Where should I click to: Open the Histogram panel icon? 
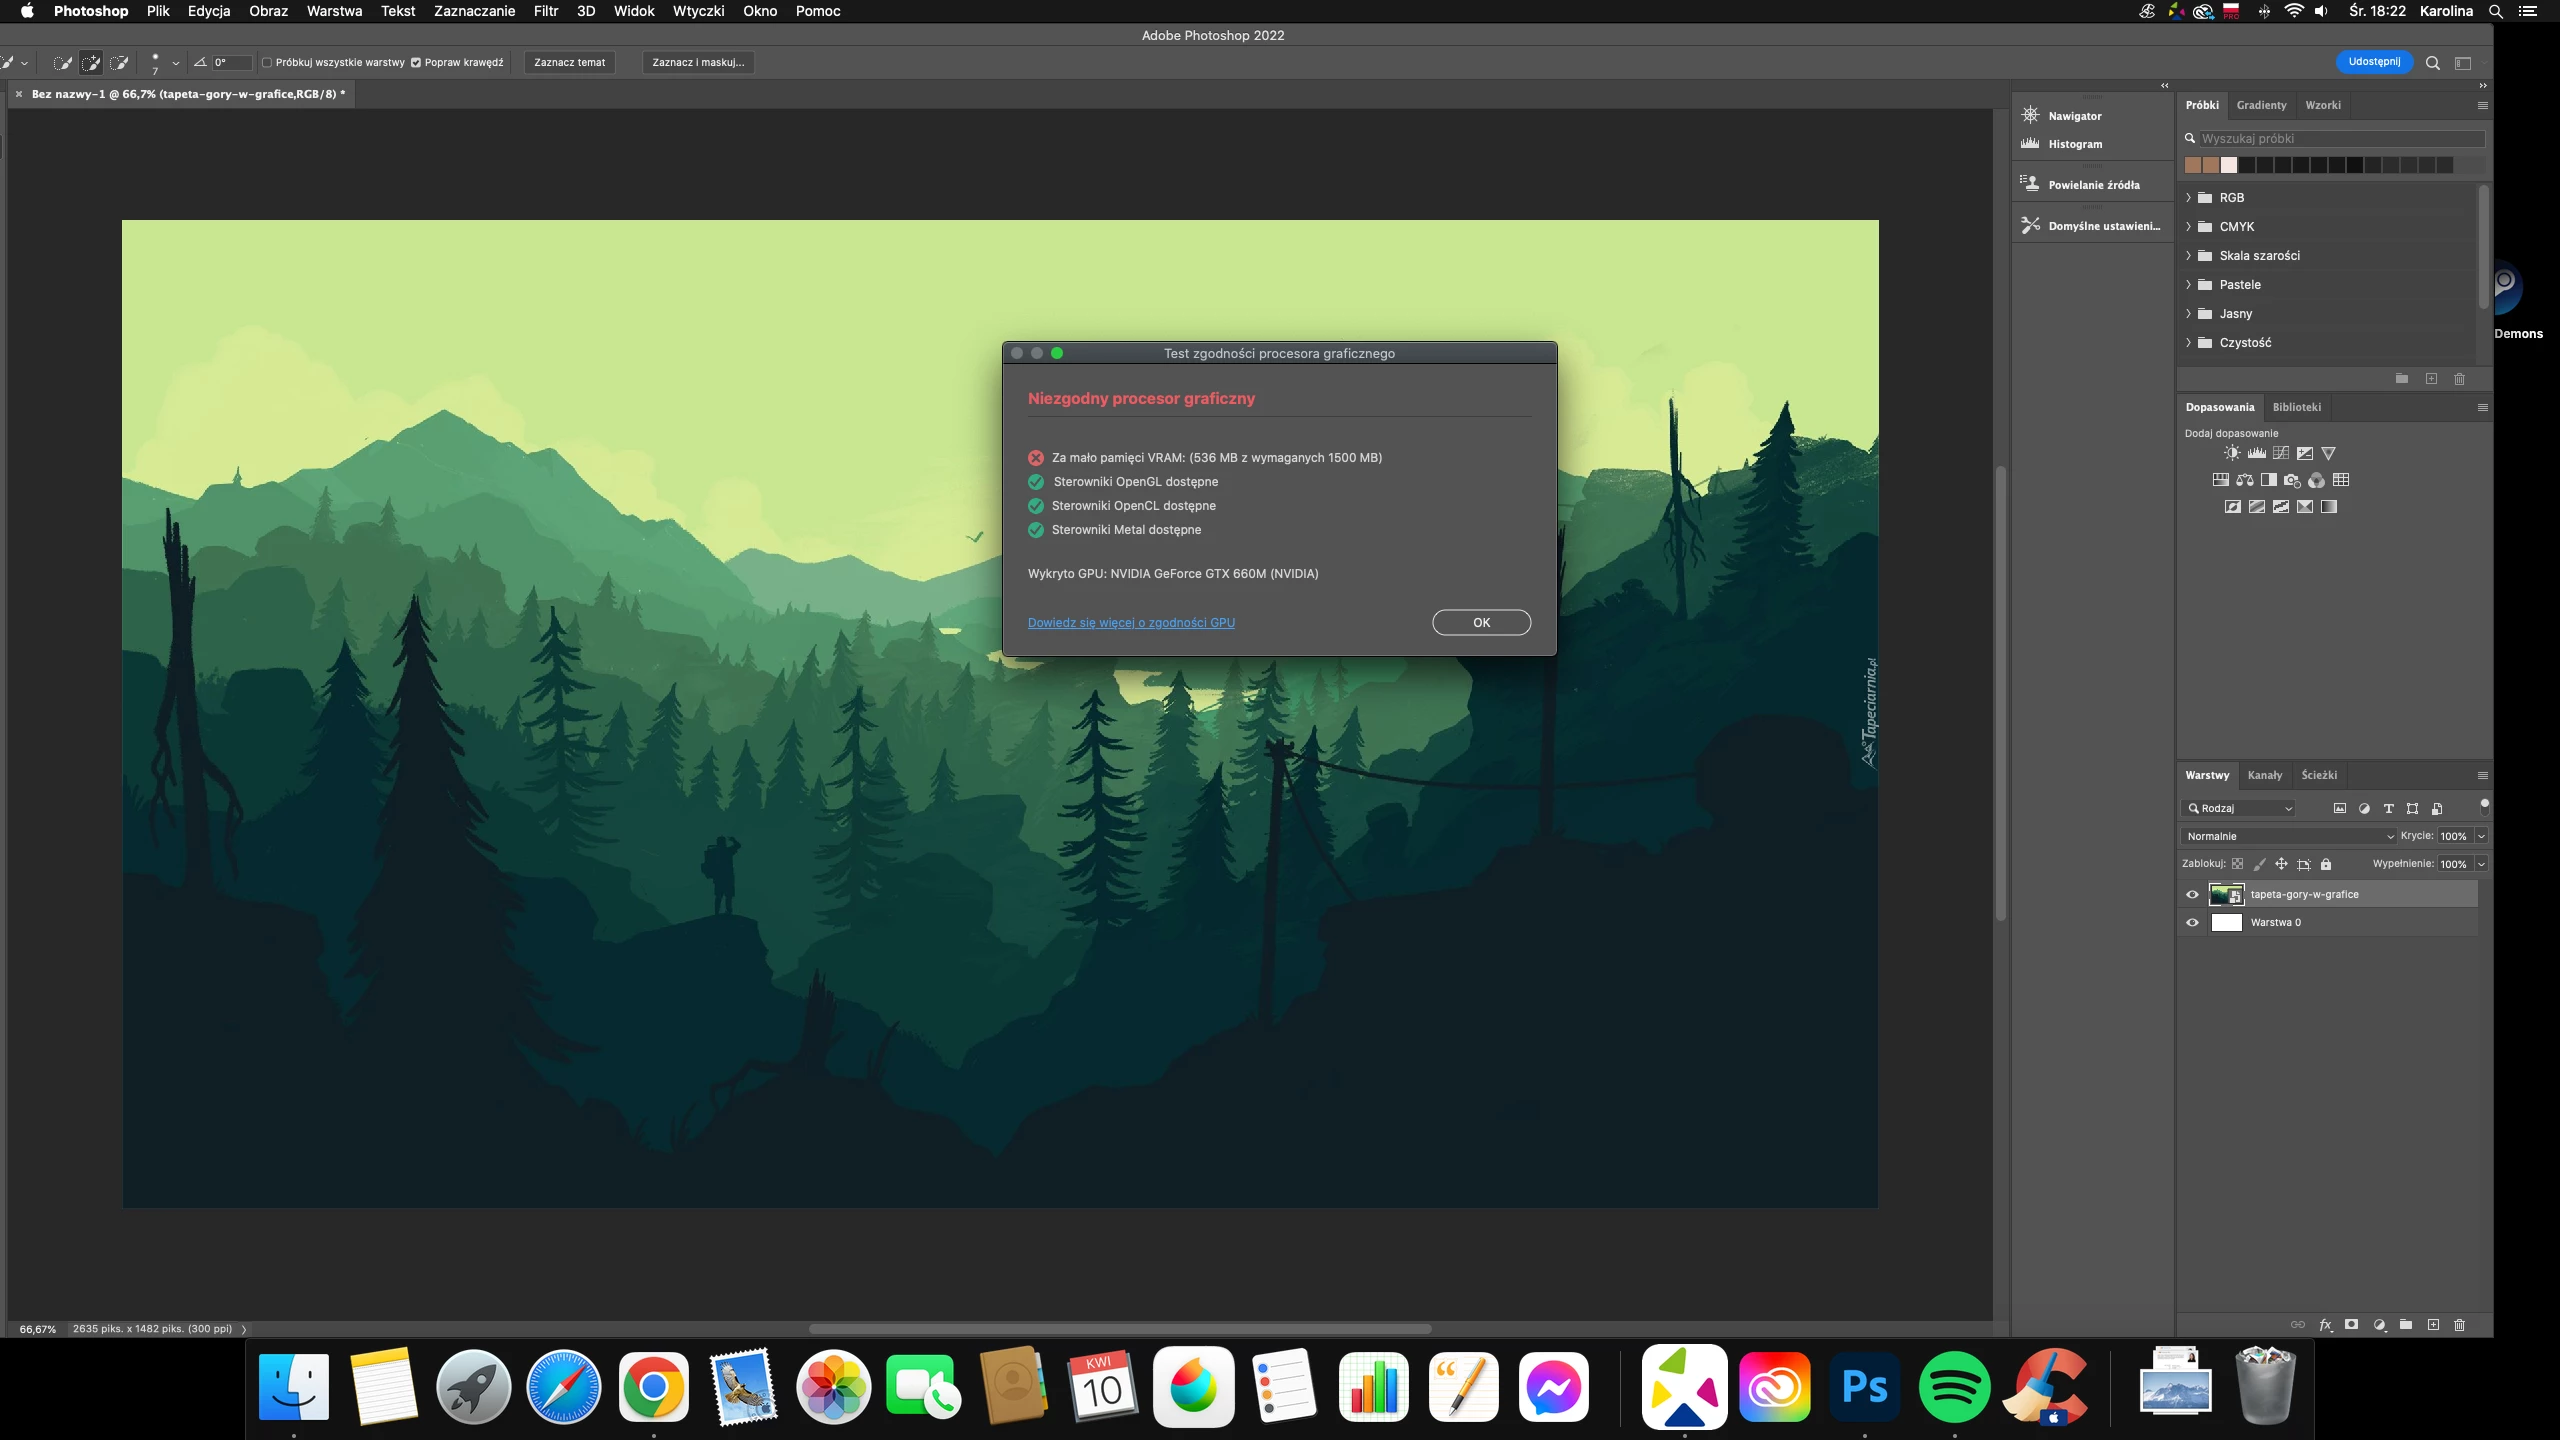2030,144
